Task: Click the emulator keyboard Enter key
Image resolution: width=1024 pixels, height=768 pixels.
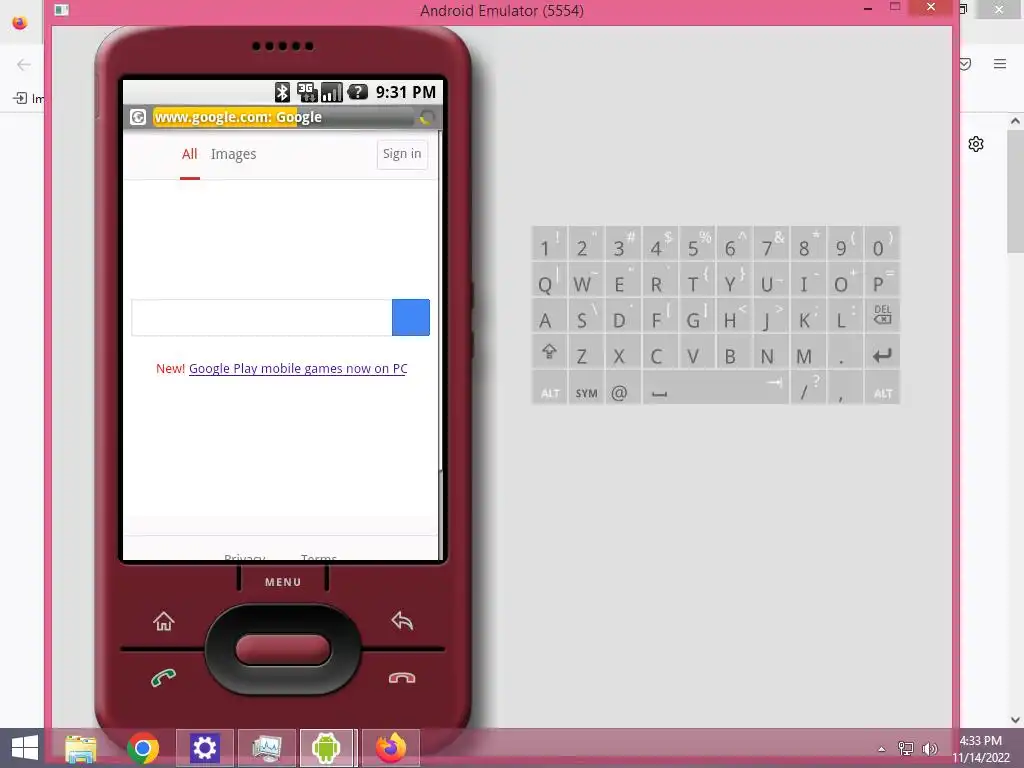Action: point(882,353)
